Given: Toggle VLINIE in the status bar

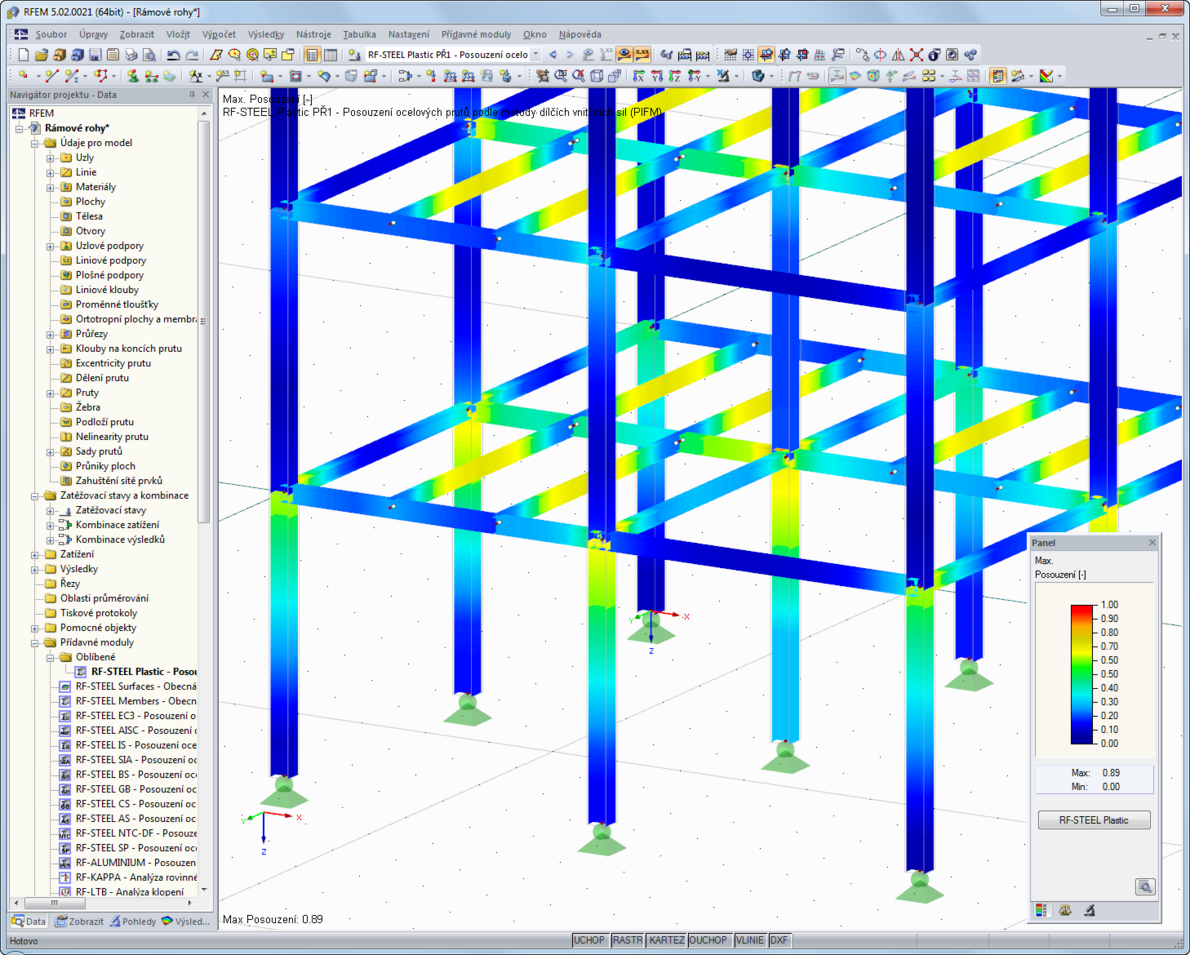Looking at the screenshot, I should point(749,940).
